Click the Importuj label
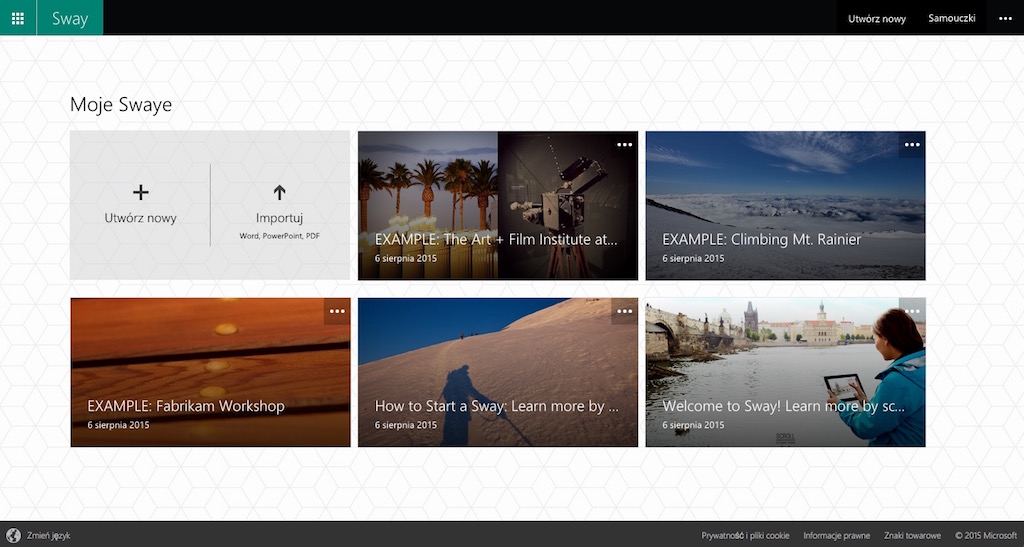This screenshot has height=547, width=1024. [280, 219]
